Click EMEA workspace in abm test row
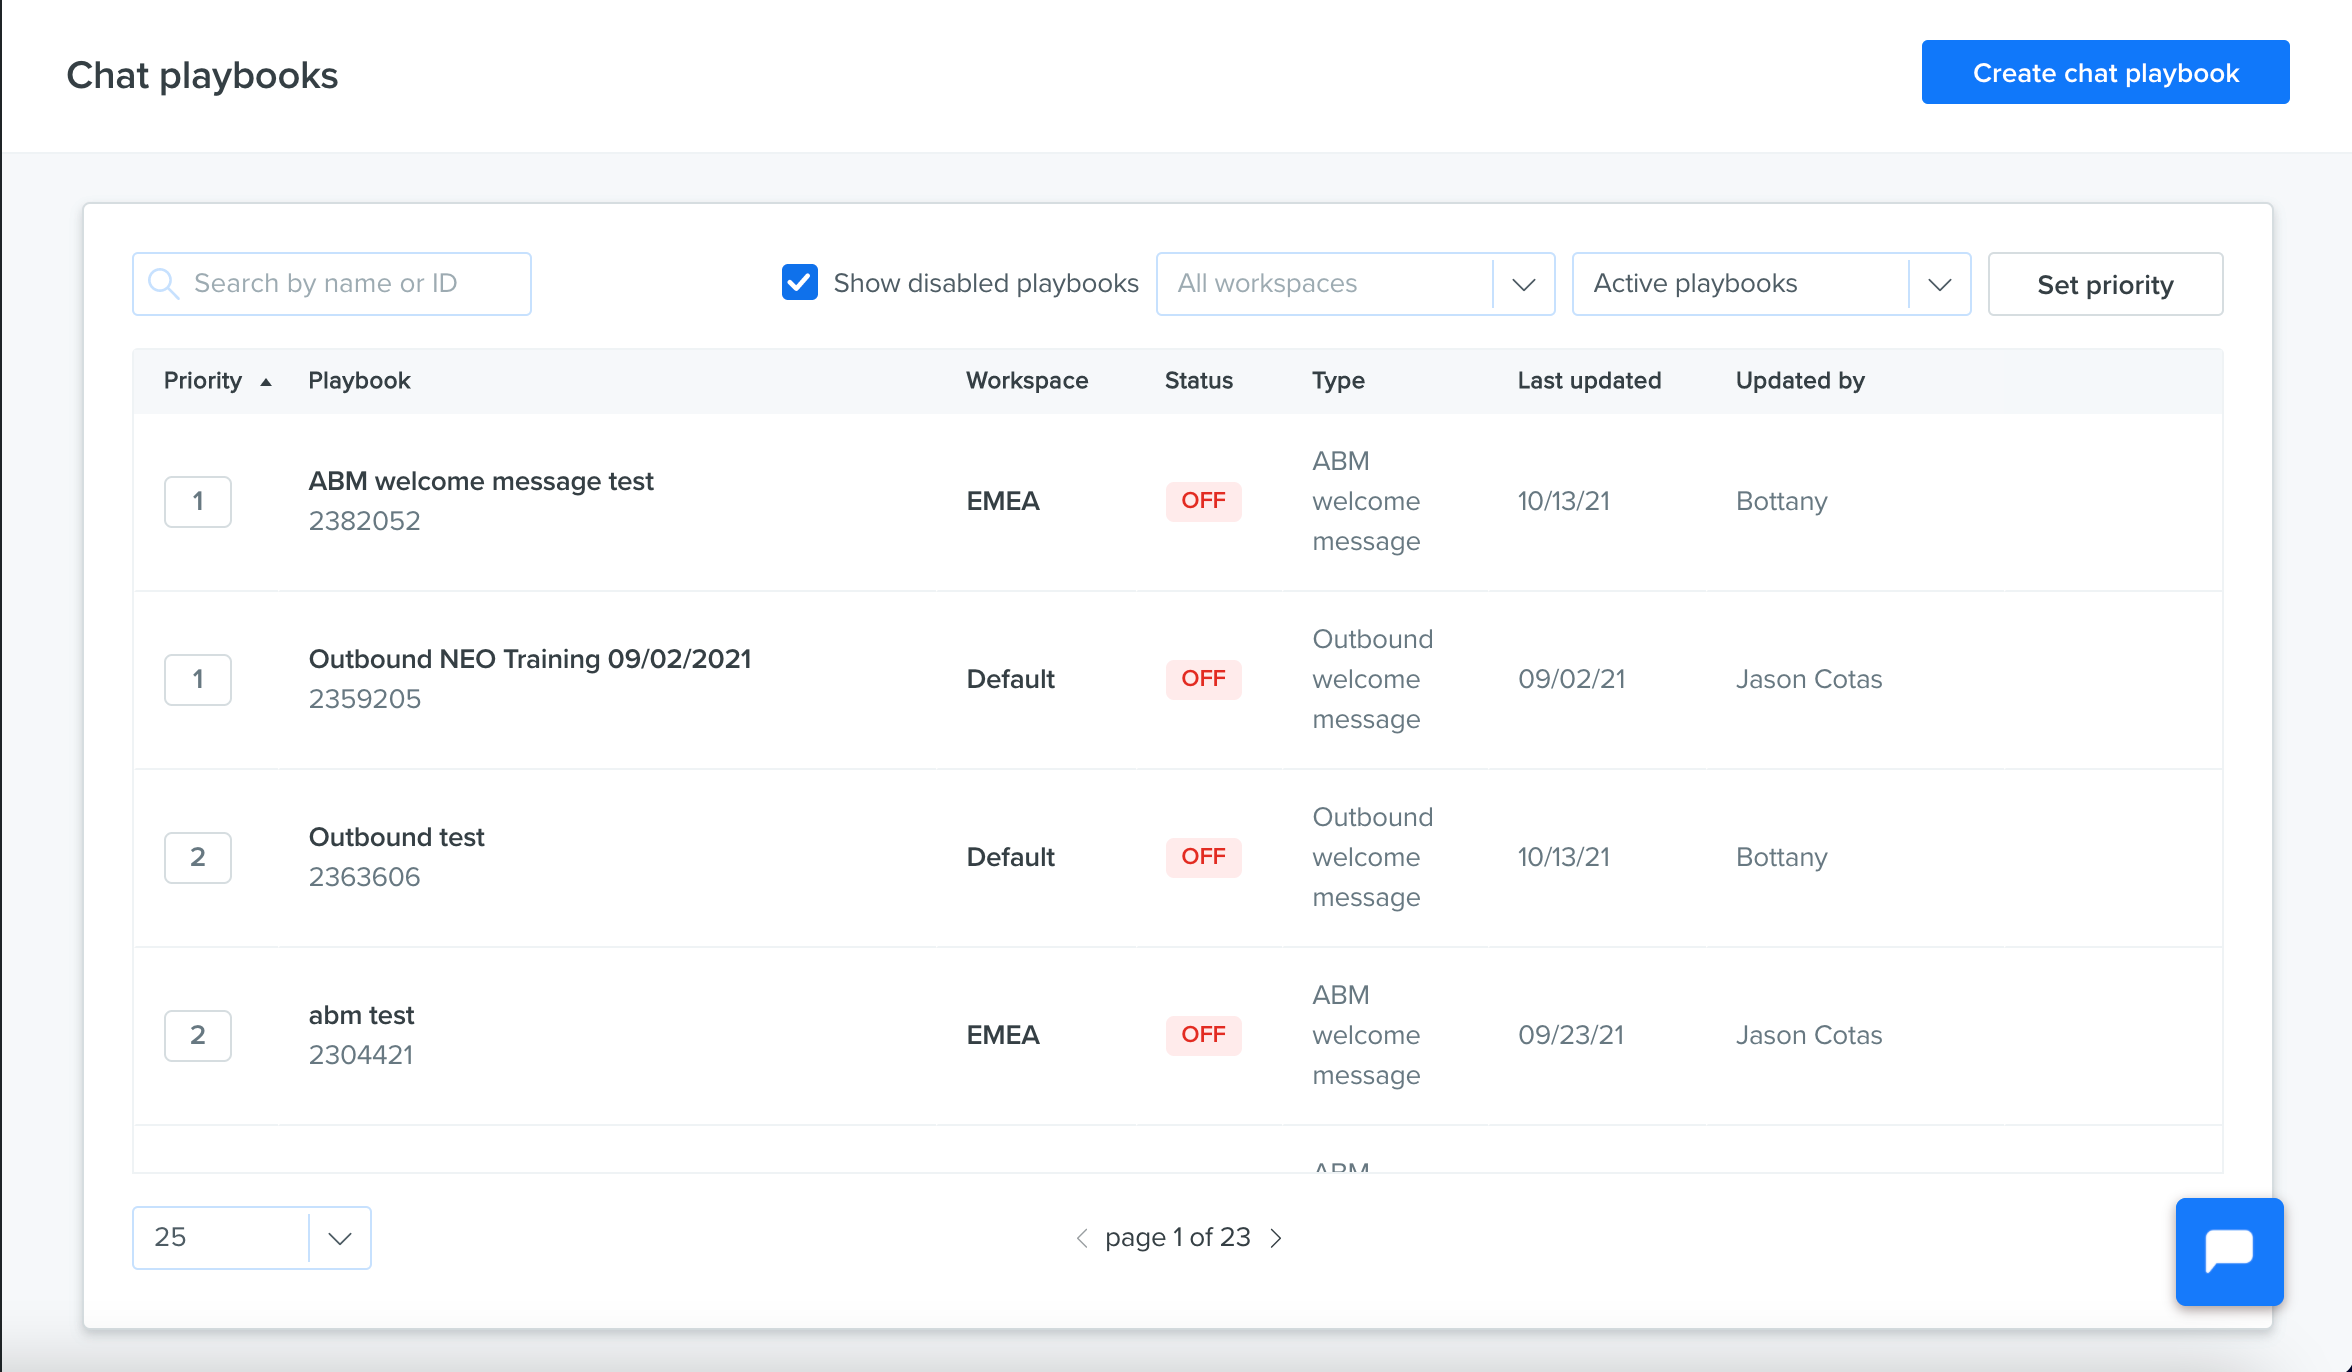Viewport: 2352px width, 1372px height. point(1003,1035)
